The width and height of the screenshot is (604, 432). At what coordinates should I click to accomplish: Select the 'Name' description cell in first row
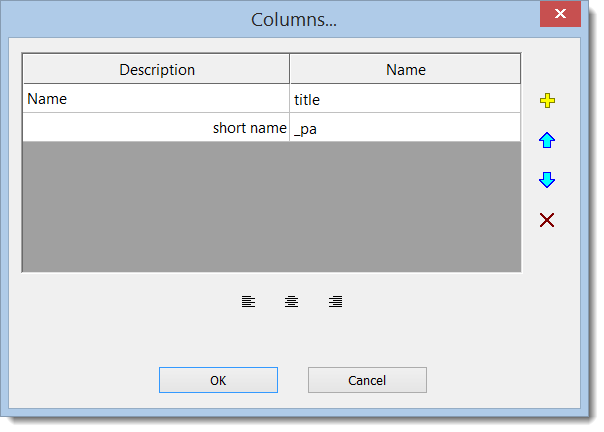coord(156,99)
